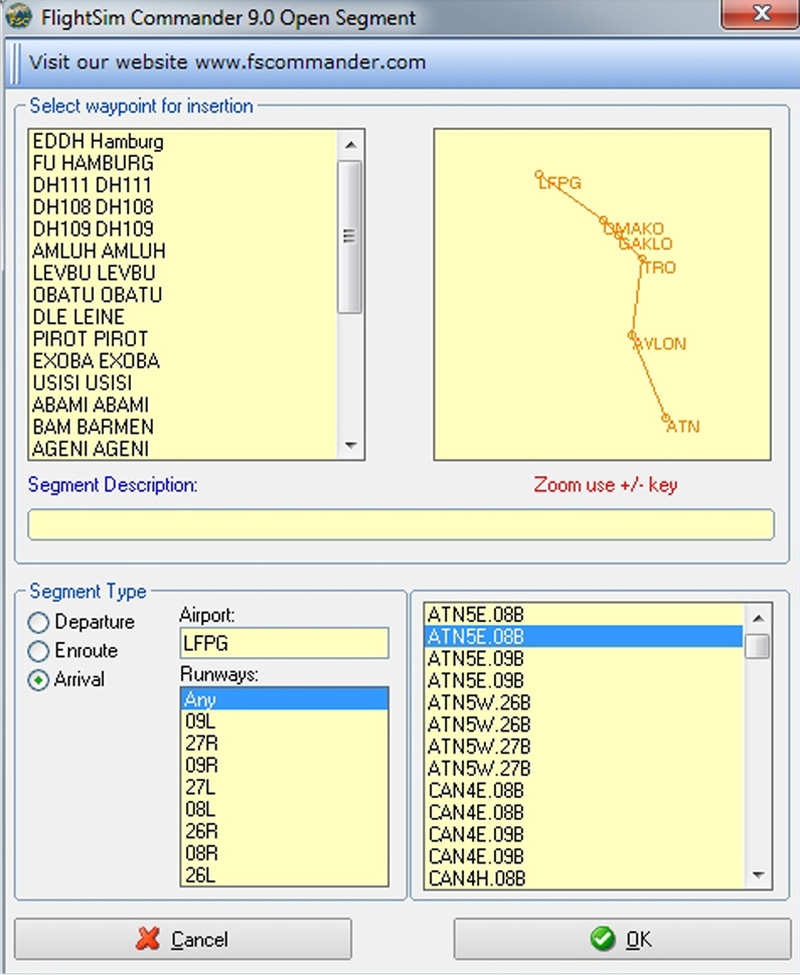The image size is (800, 975).
Task: Select runway 26R
Action: point(284,831)
